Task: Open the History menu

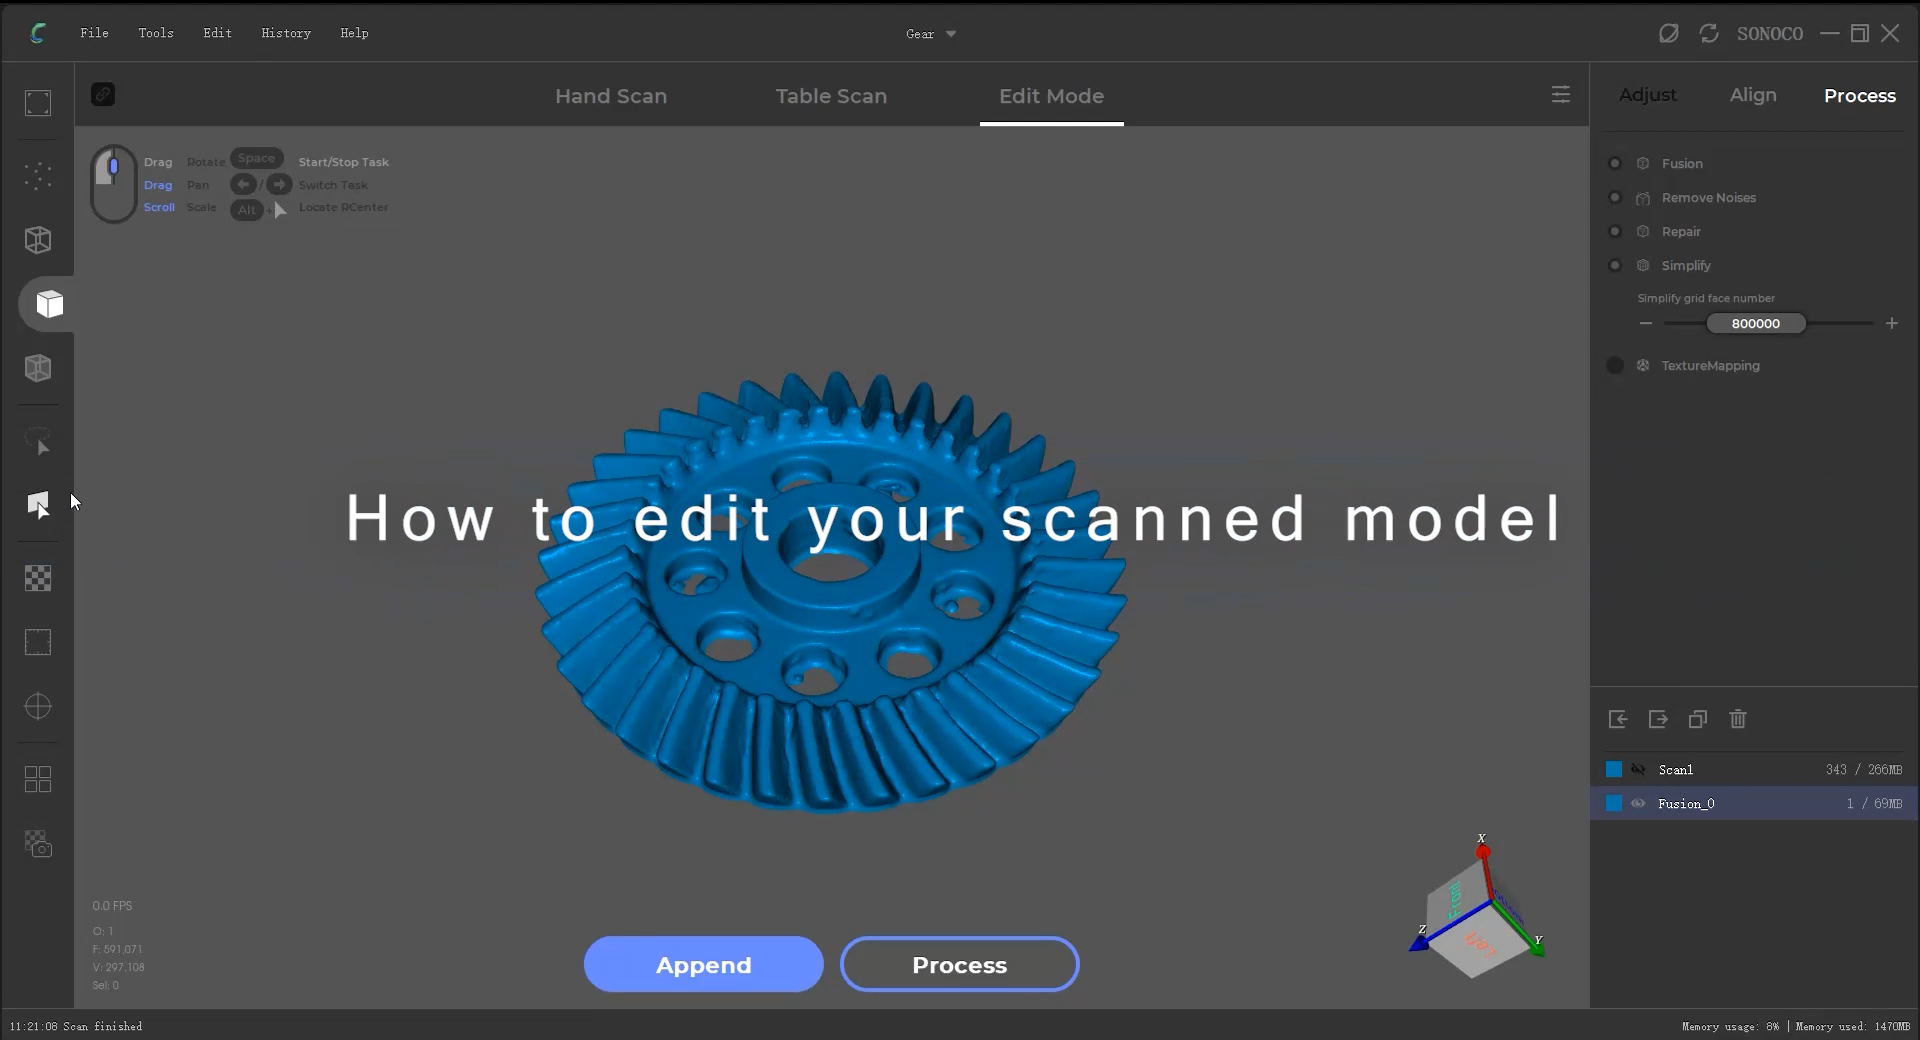Action: point(286,33)
